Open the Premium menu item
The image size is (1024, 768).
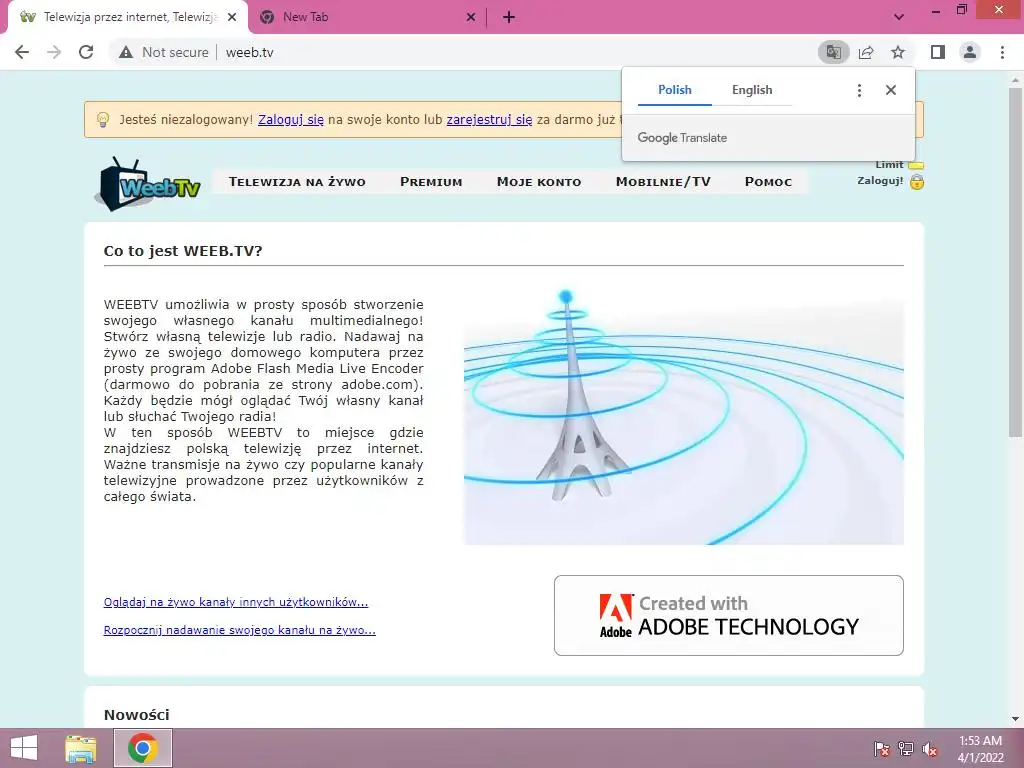(x=431, y=182)
